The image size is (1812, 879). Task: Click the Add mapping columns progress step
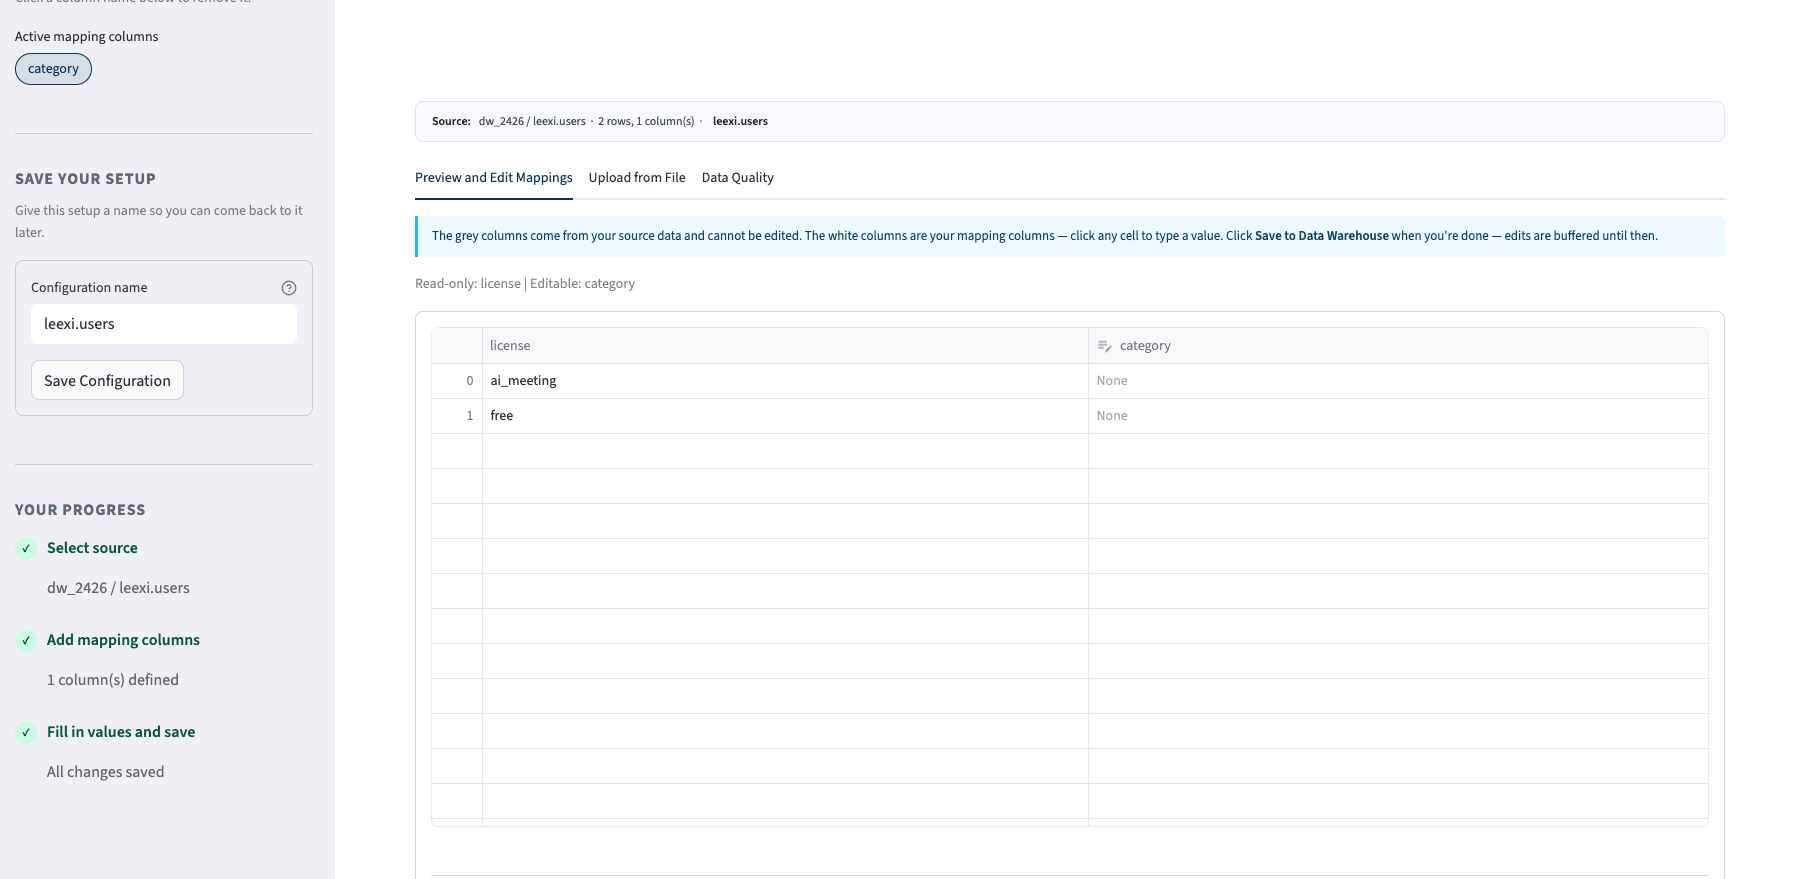(x=123, y=640)
